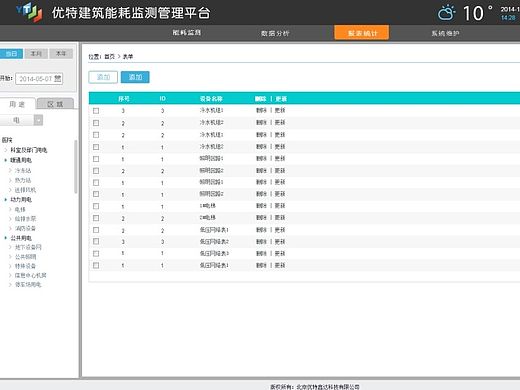Click the cloudy weather icon
520x390 pixels.
coord(446,13)
